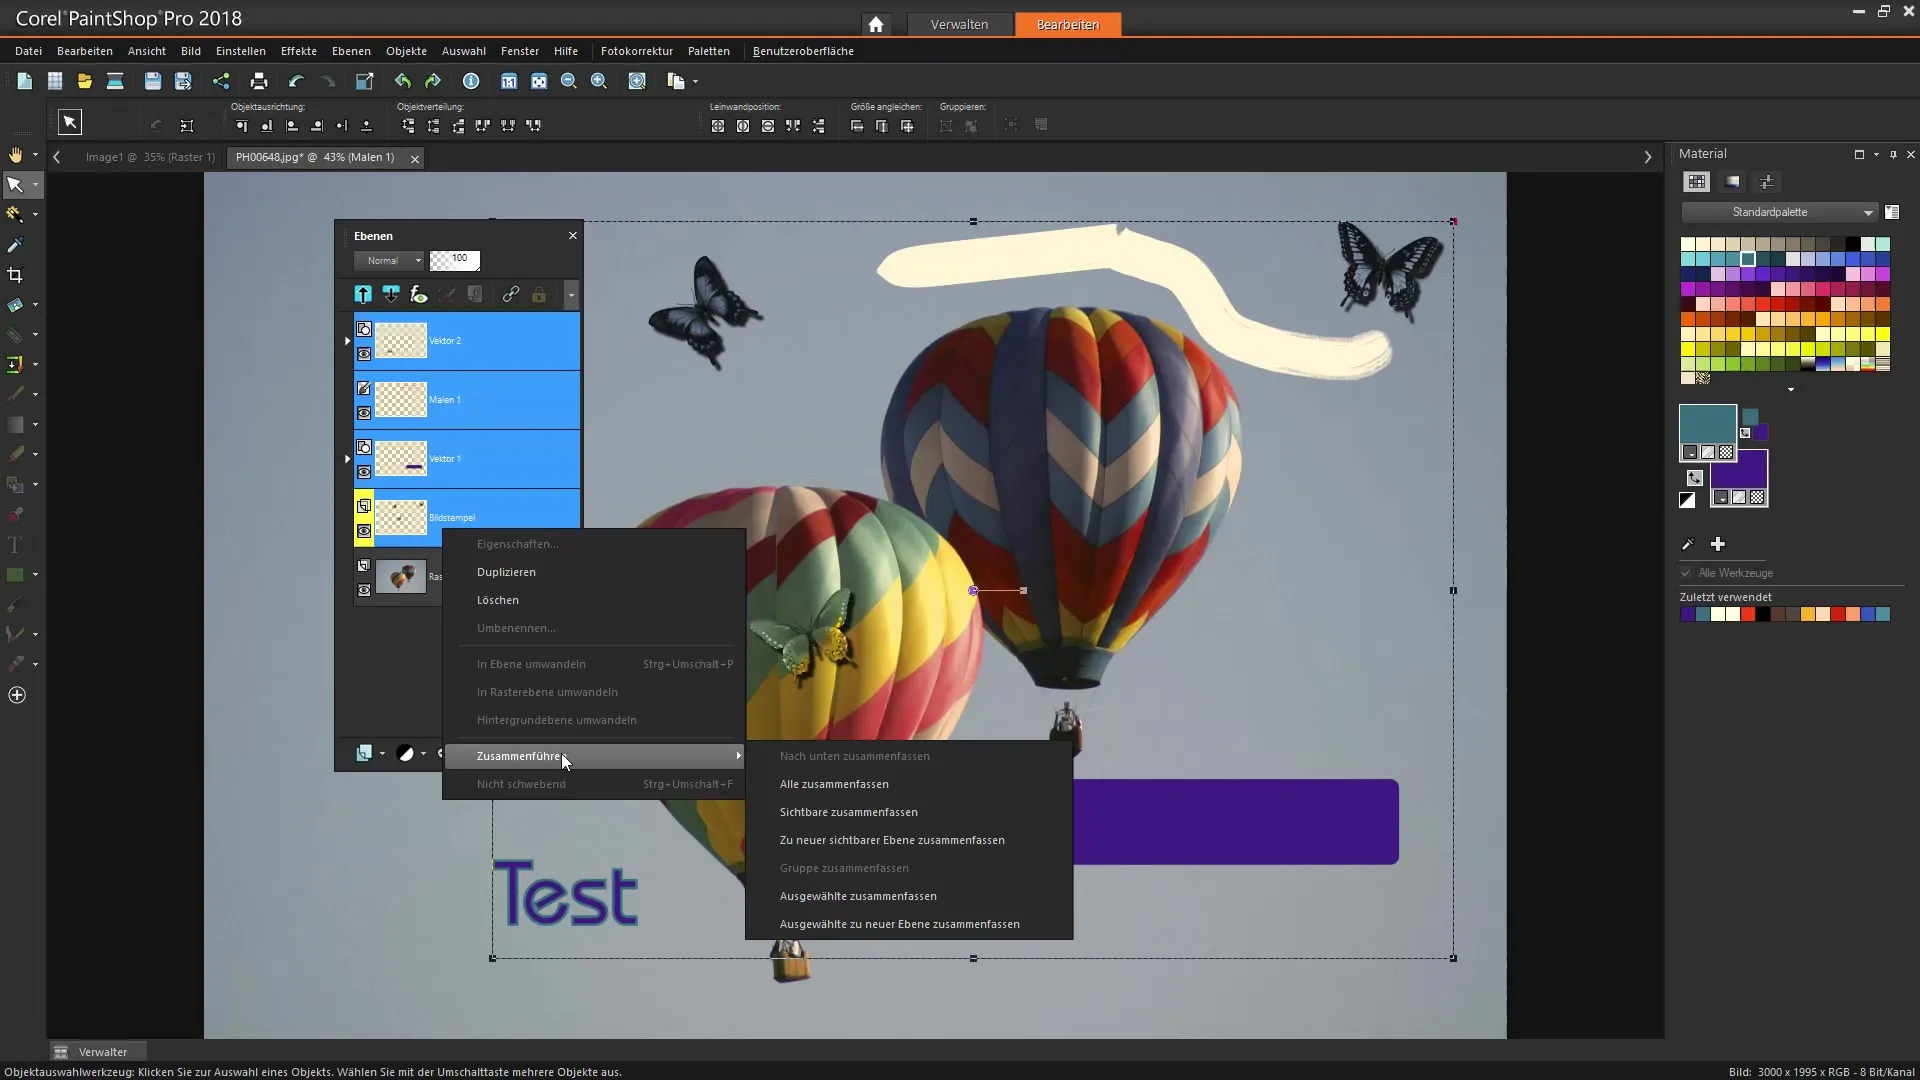
Task: Click move layer up icon in Ebenen
Action: 363,294
